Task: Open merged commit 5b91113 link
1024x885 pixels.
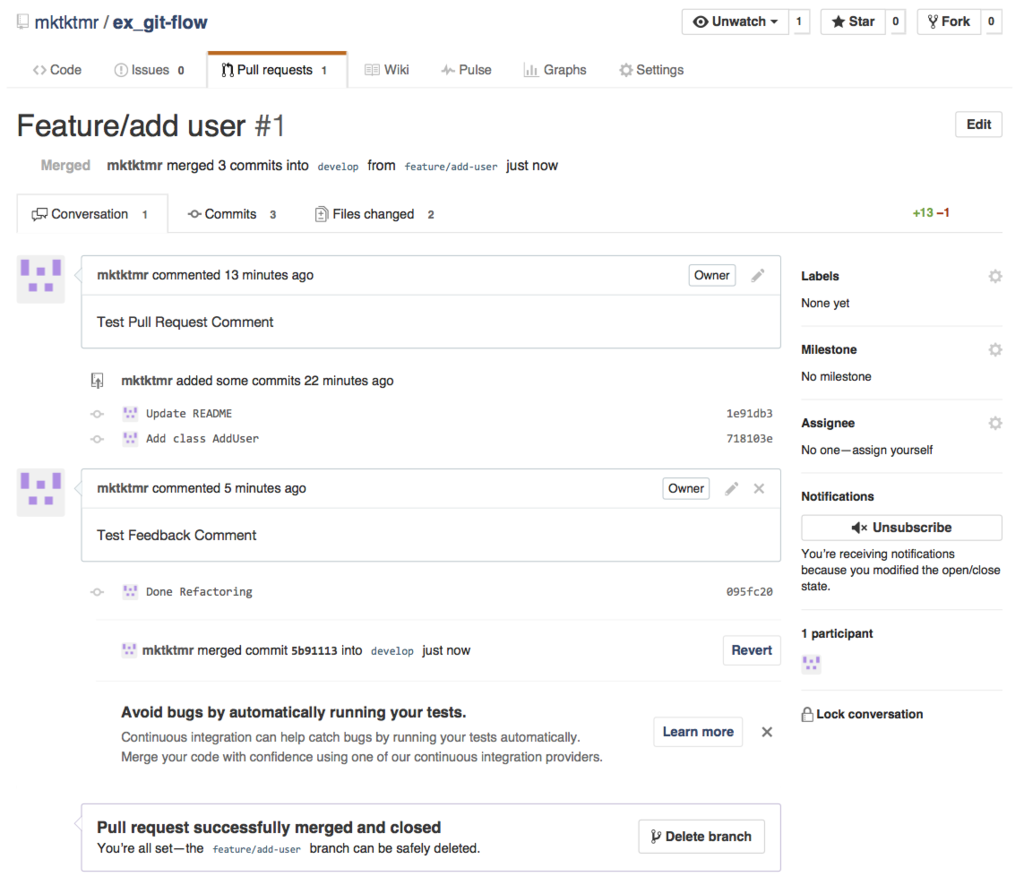Action: pos(314,651)
